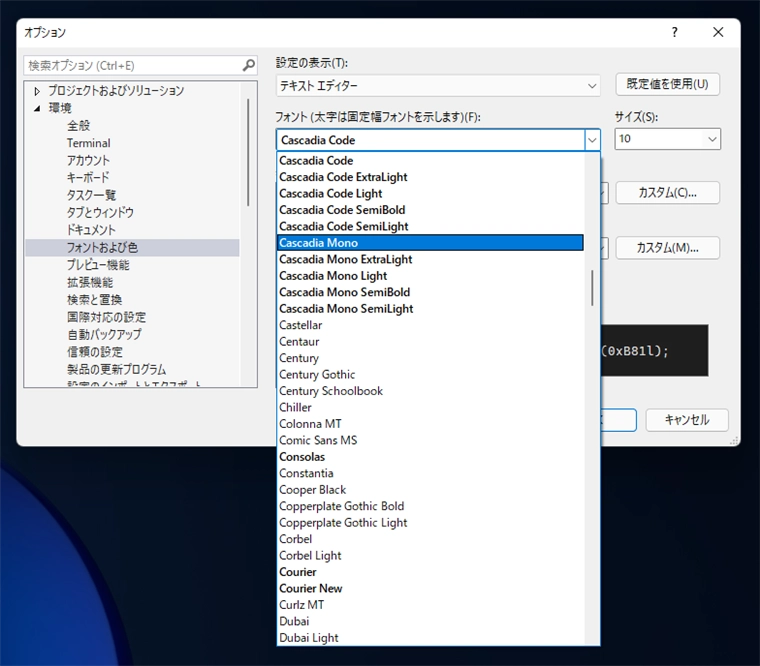Select 製品の更新プログラム in the tree
Image resolution: width=760 pixels, height=666 pixels.
pos(116,370)
